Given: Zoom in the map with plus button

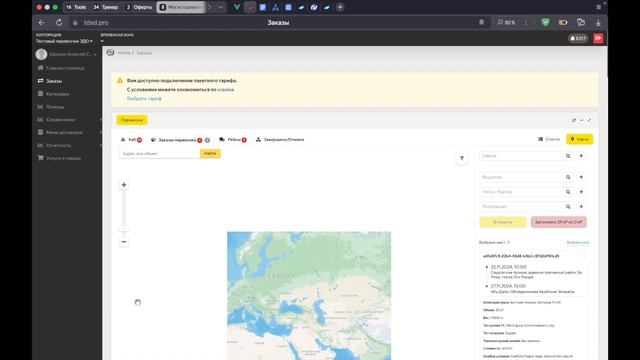Looking at the screenshot, I should coord(124,185).
